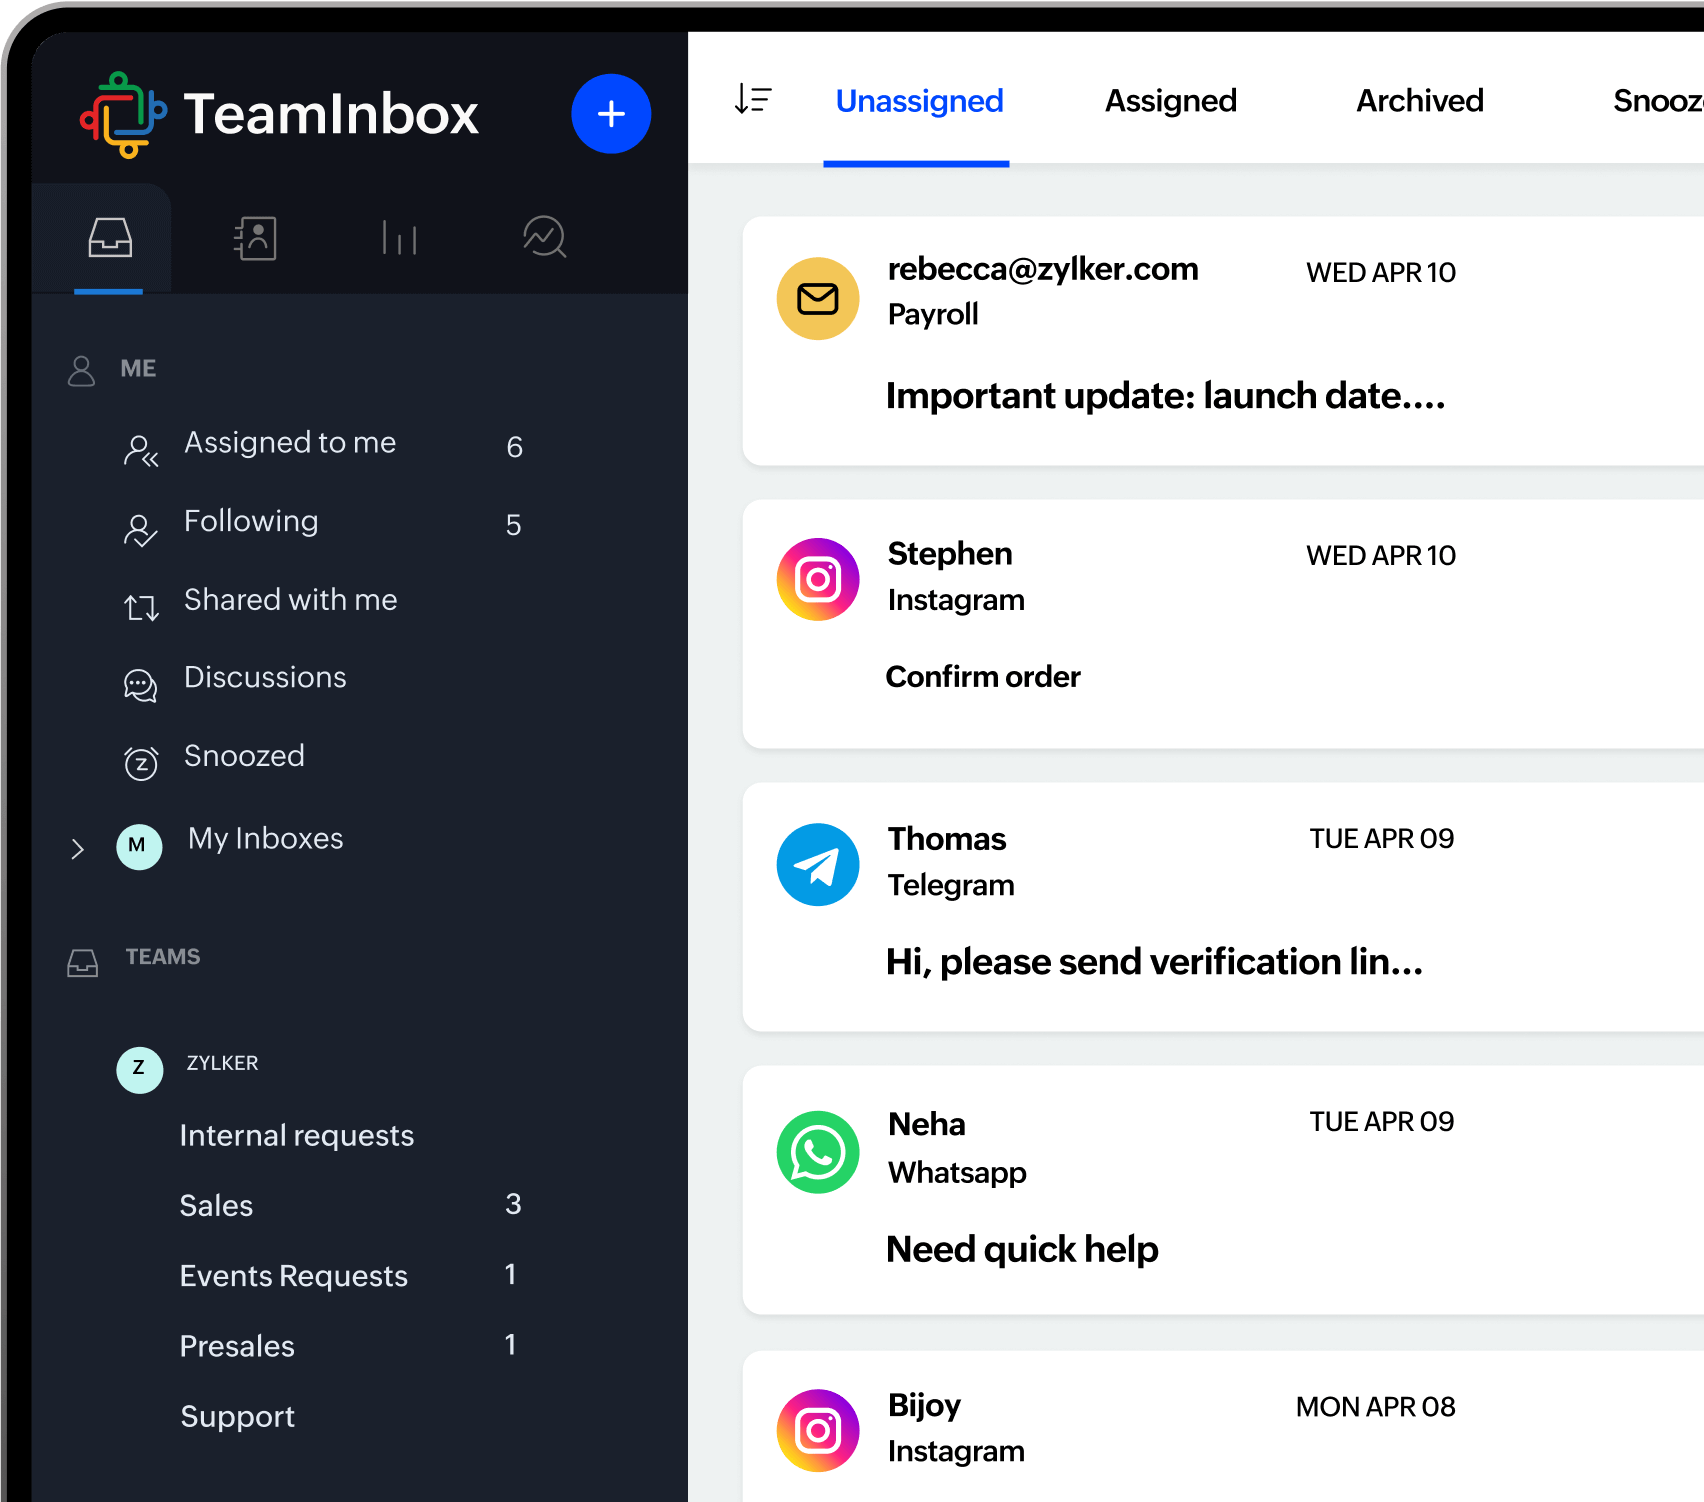
Task: Click sender rebecca@zylker.com
Action: click(x=1043, y=269)
